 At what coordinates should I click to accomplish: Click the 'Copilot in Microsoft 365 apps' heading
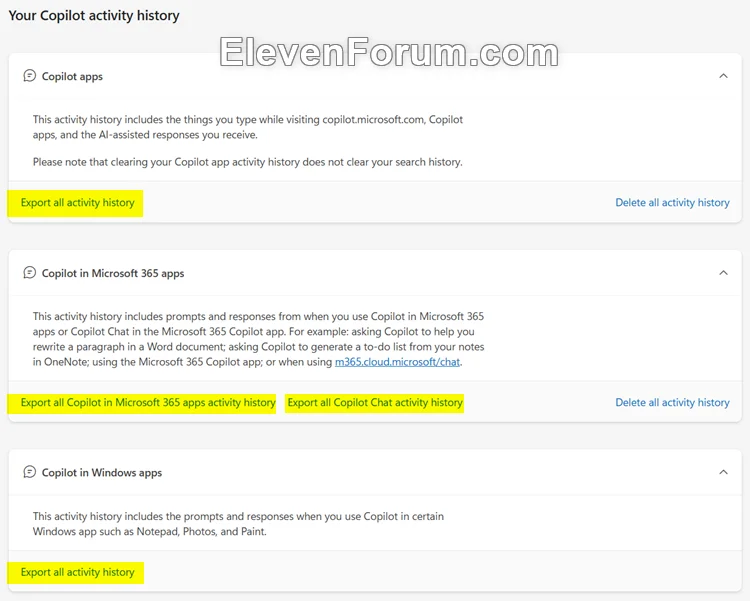[113, 273]
